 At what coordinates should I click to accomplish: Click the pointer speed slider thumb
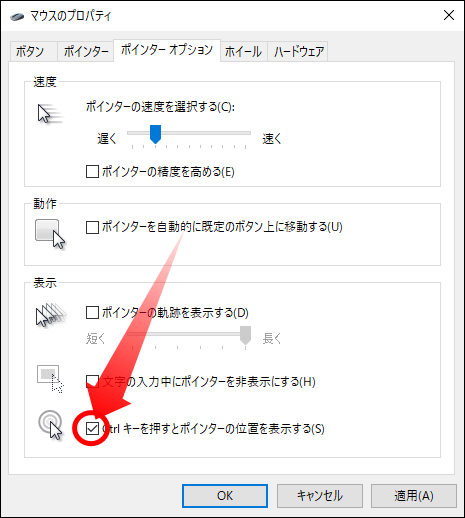(155, 134)
